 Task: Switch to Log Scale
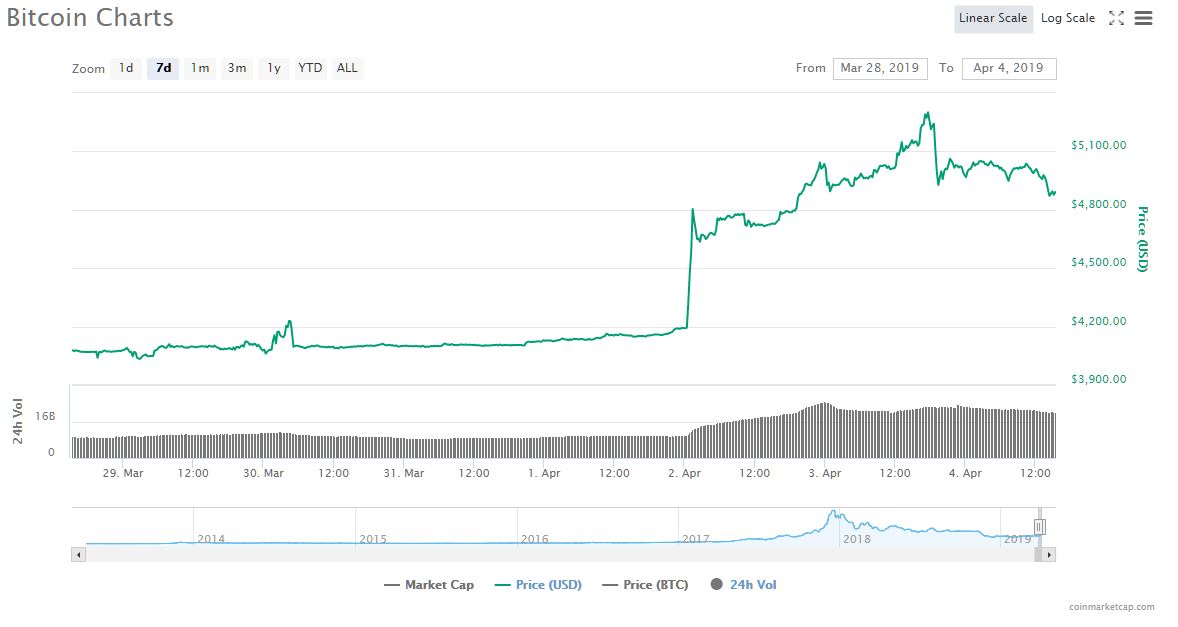point(1067,18)
